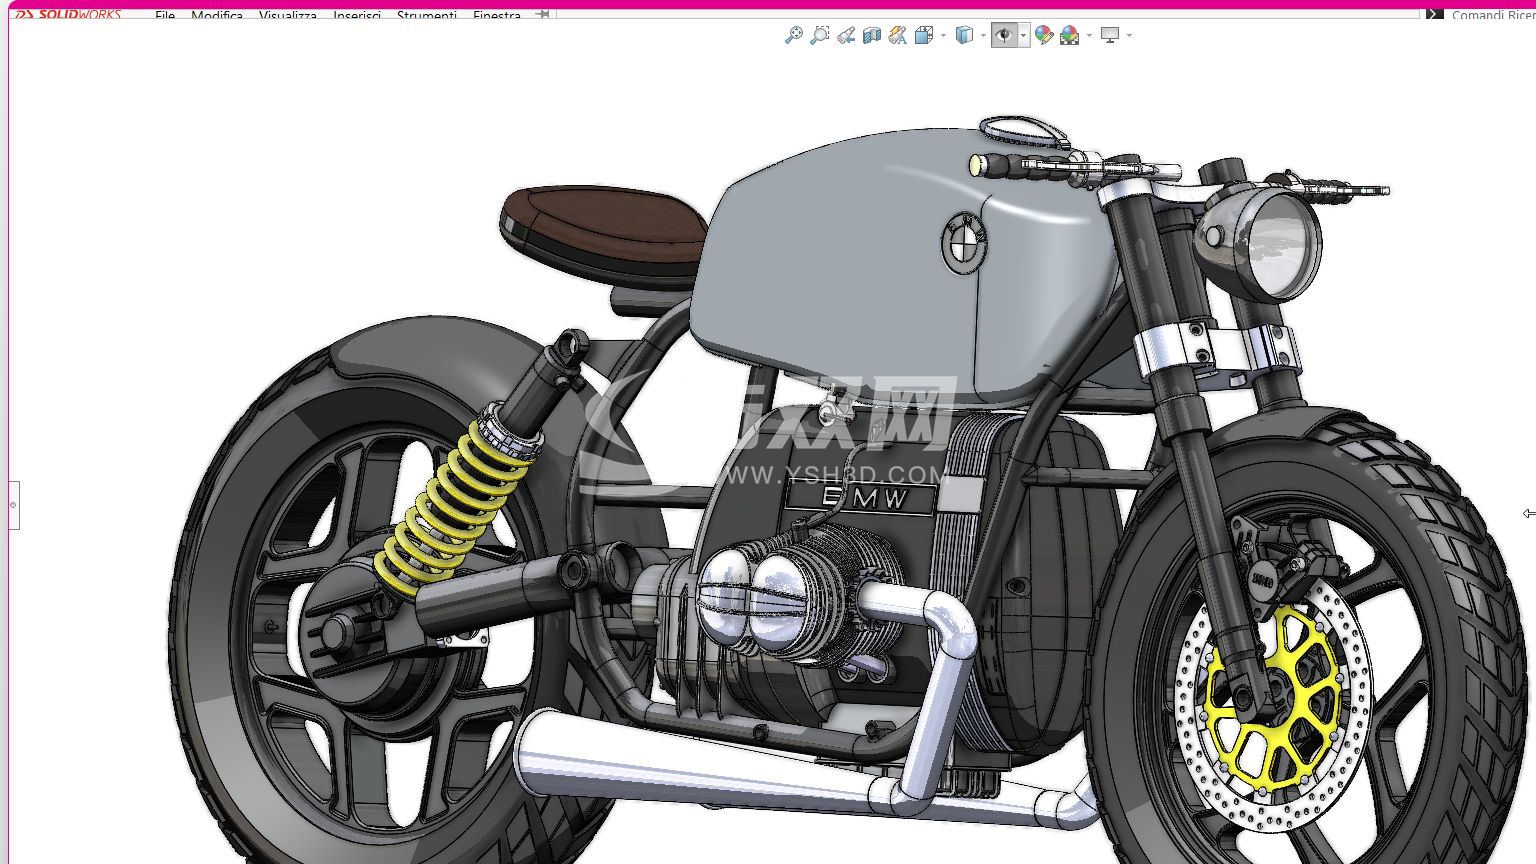This screenshot has width=1536, height=864.
Task: Click the SolidWorks logo
Action: 68,15
